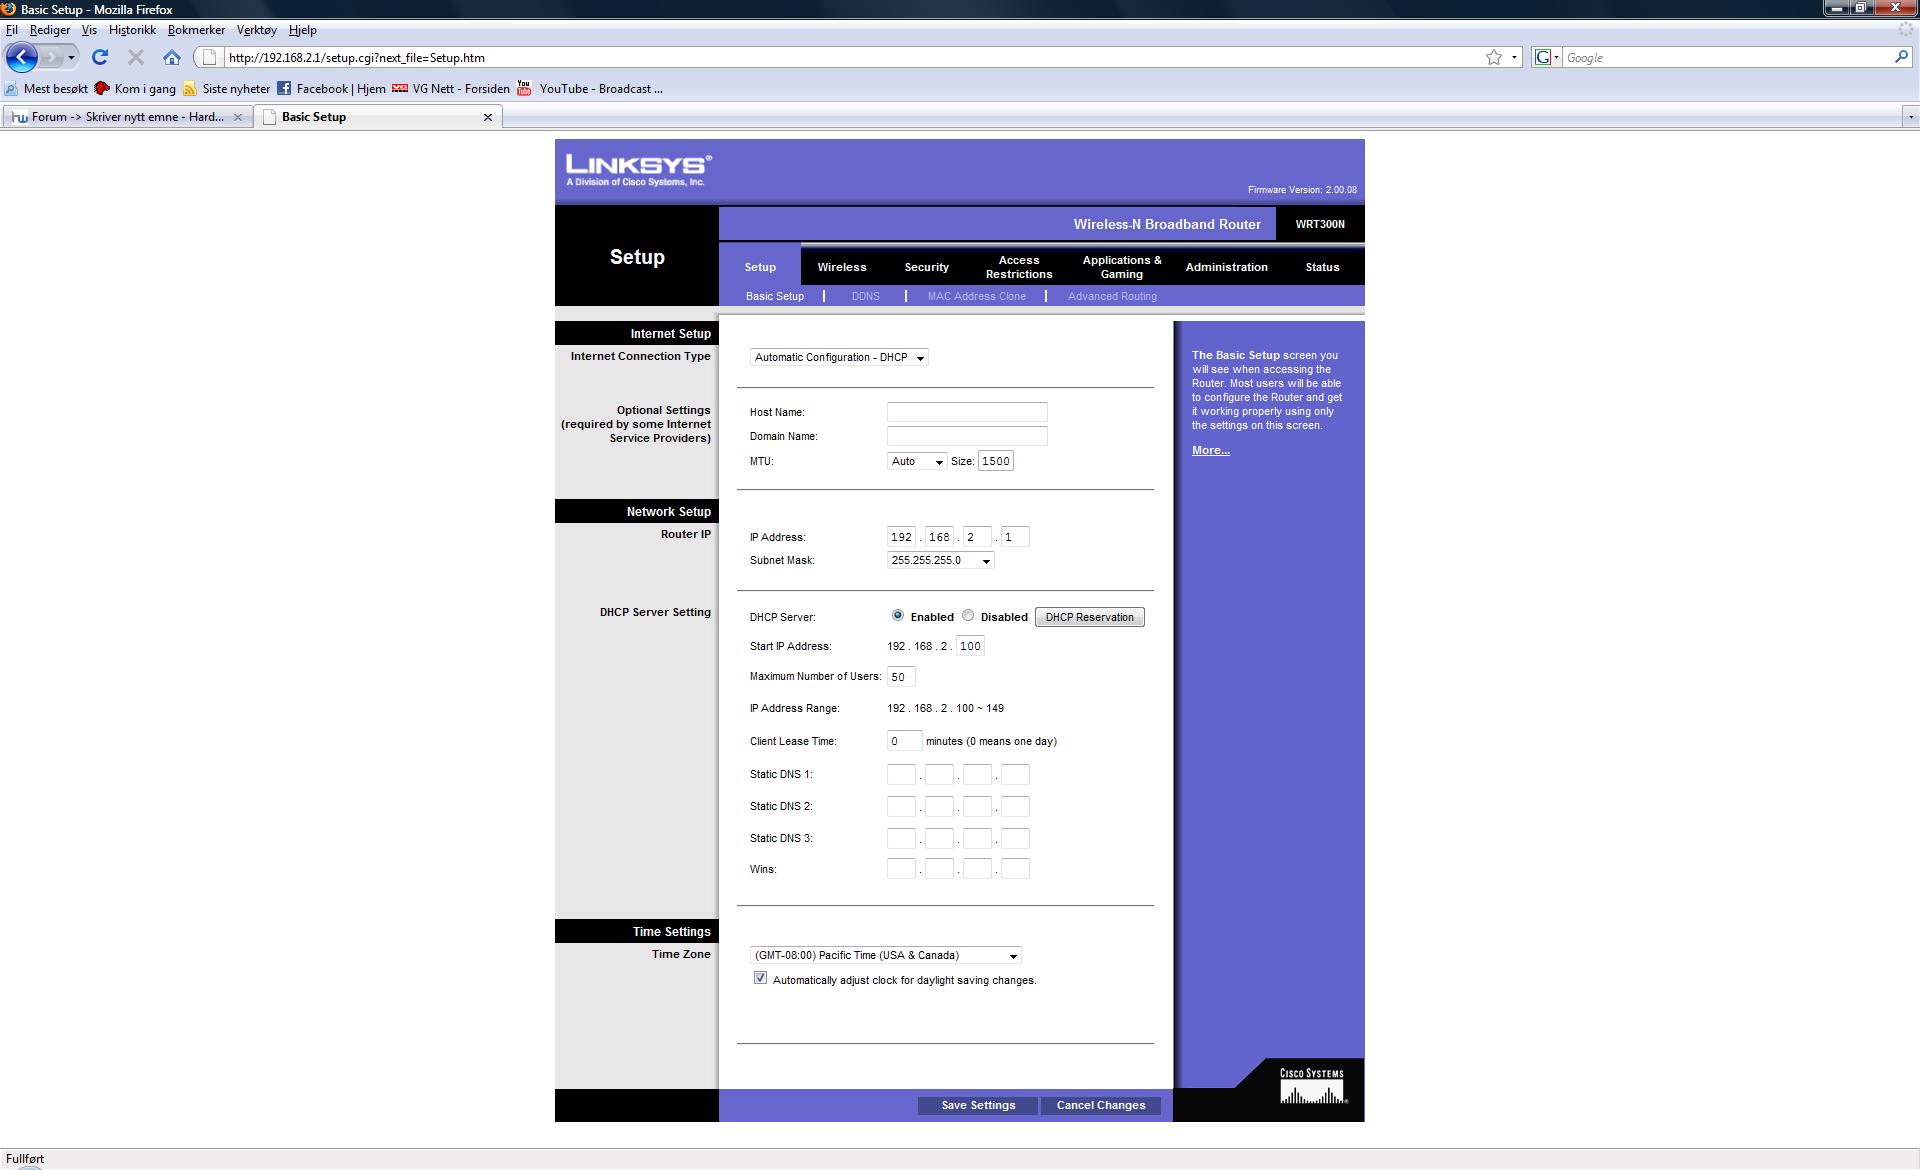The image size is (1920, 1170).
Task: Select the Enabled DHCP Server radio button
Action: (x=898, y=616)
